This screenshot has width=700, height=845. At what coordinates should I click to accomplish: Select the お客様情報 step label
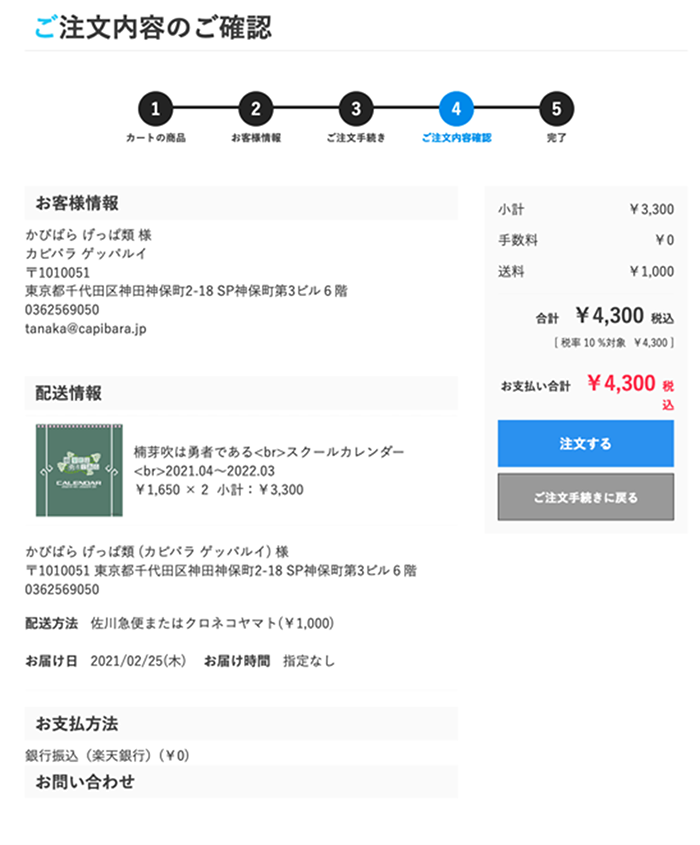[256, 138]
